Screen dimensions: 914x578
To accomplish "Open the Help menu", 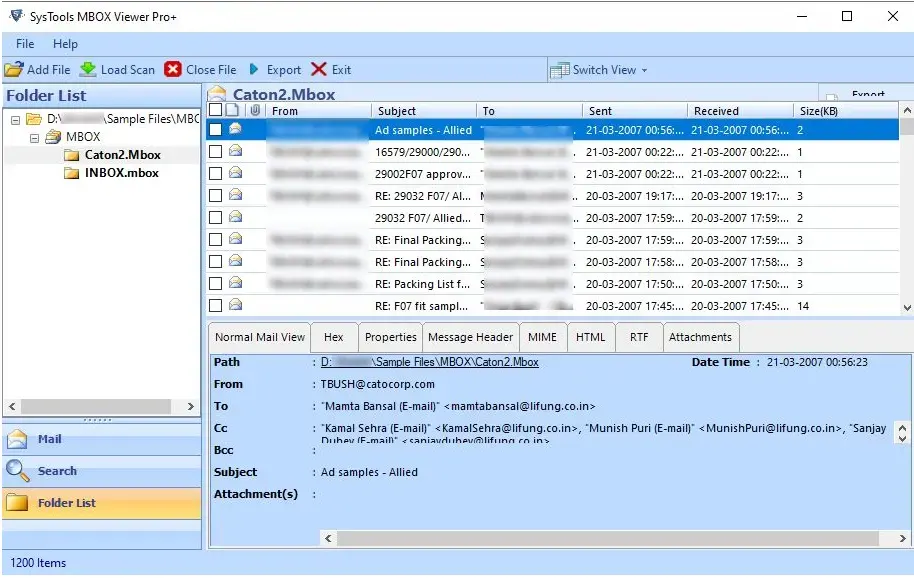I will 65,44.
